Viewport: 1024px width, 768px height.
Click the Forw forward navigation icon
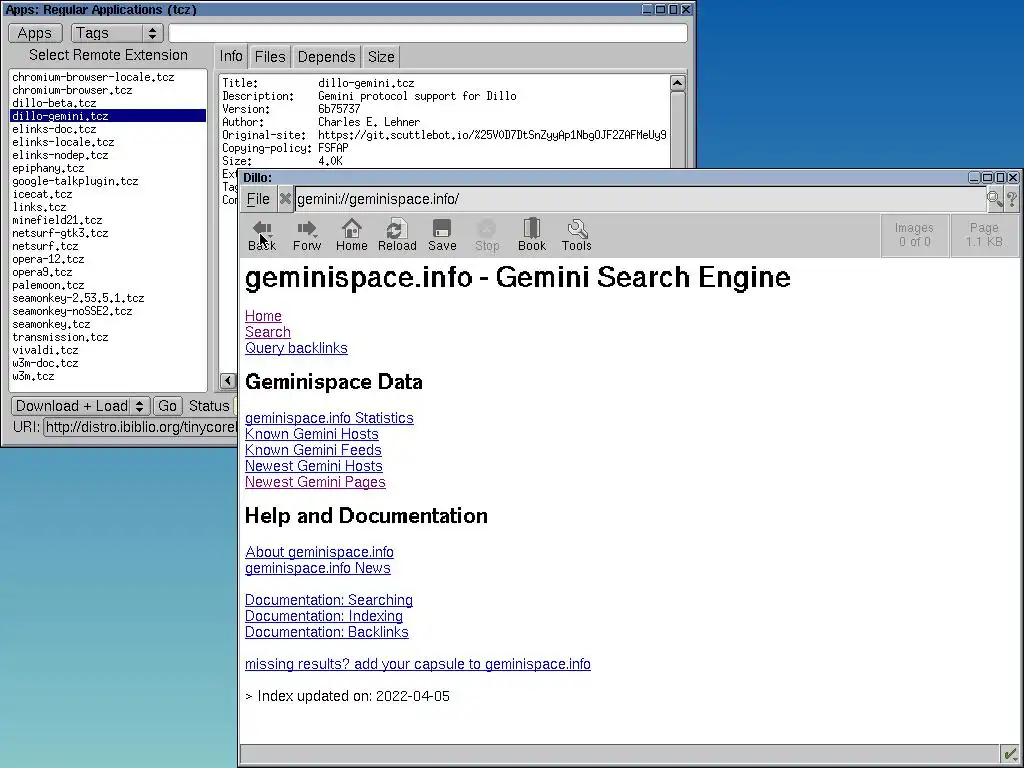click(x=307, y=235)
